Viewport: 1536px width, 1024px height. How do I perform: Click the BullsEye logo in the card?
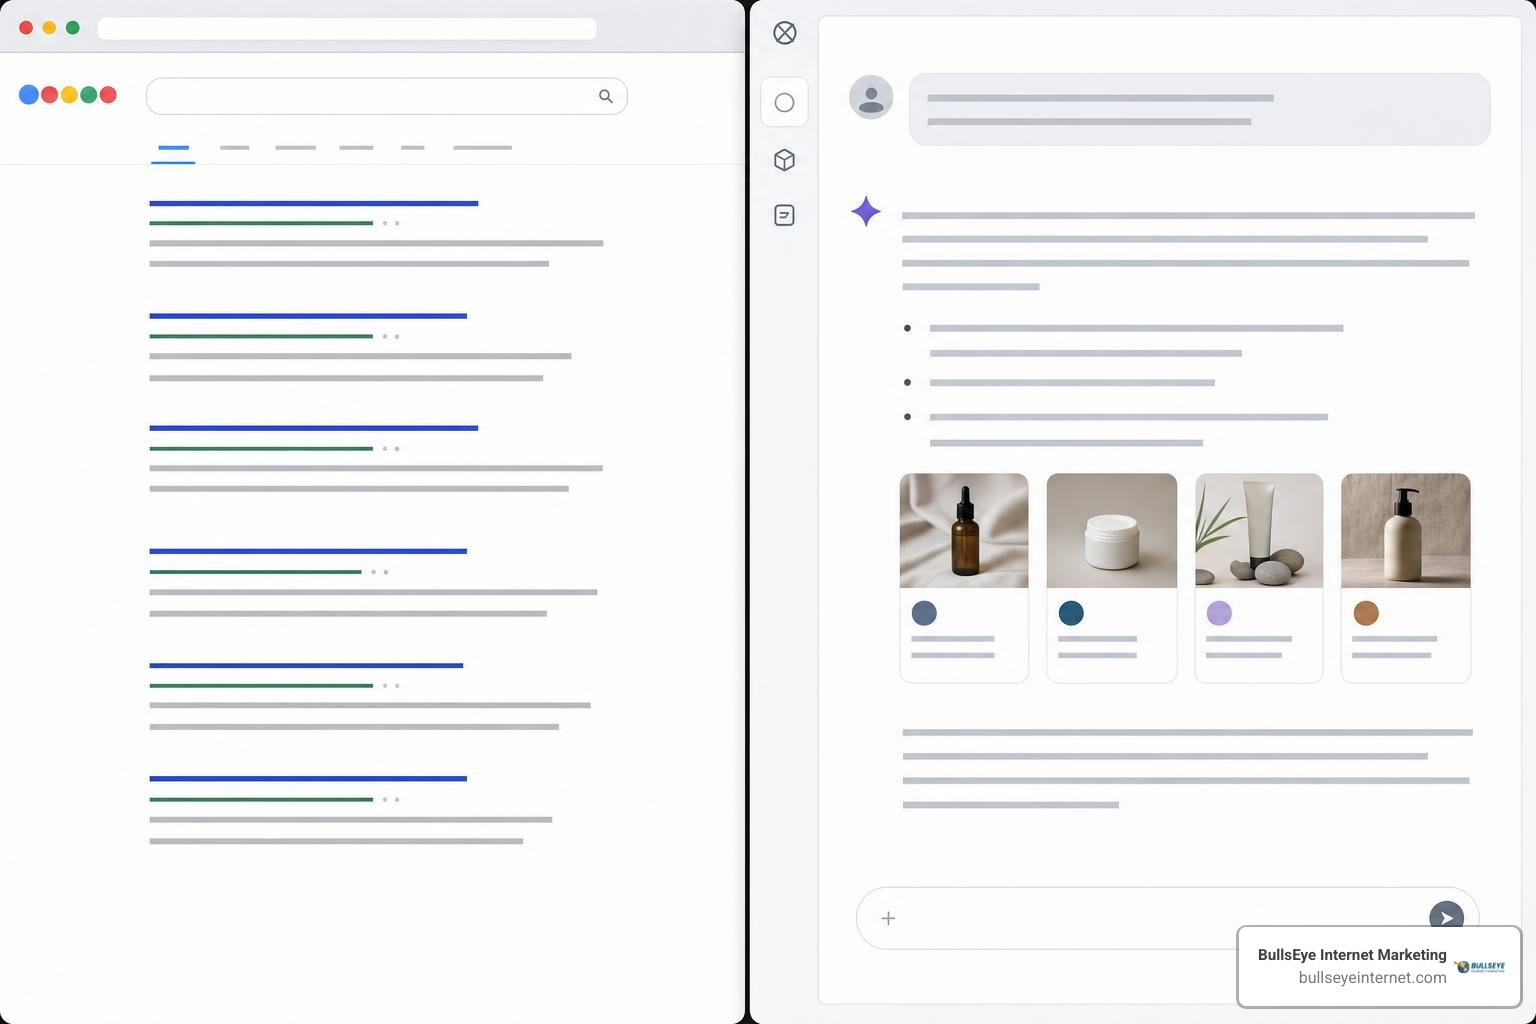pos(1481,966)
